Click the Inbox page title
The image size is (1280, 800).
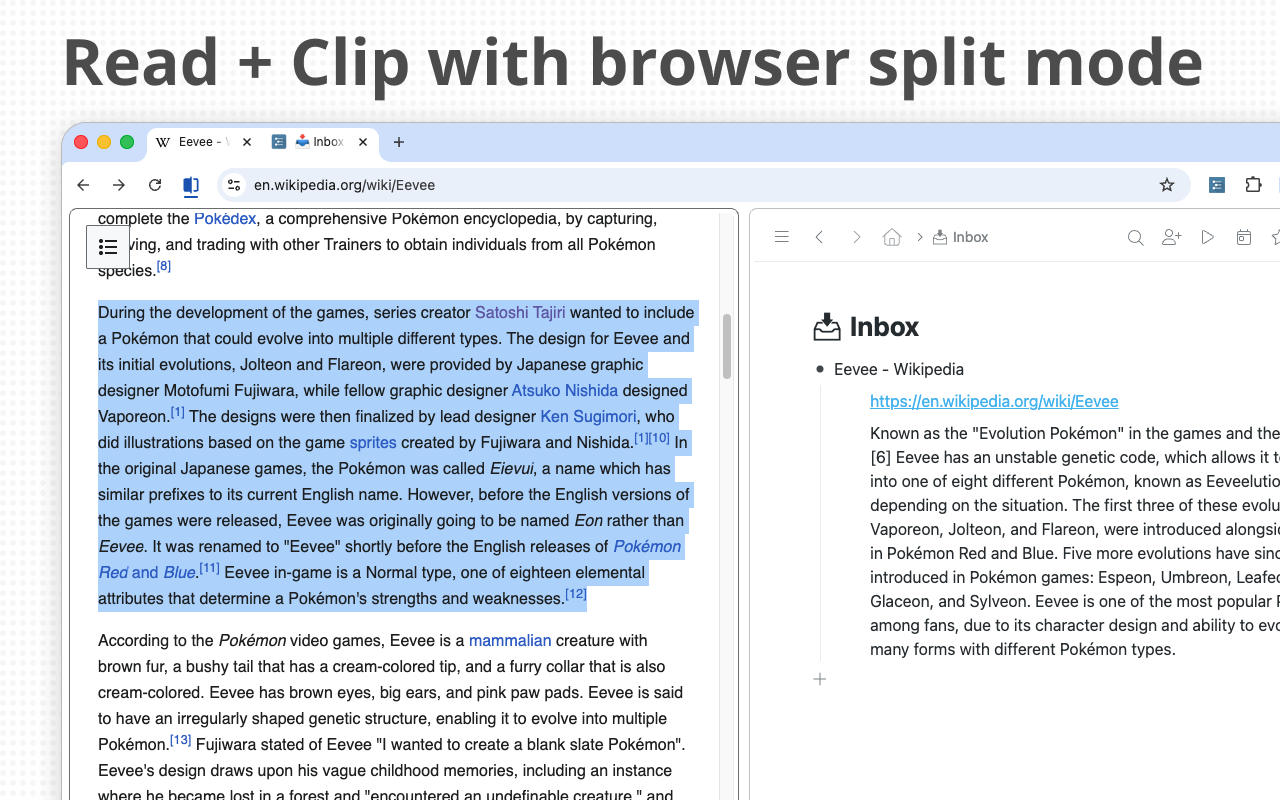click(x=884, y=327)
